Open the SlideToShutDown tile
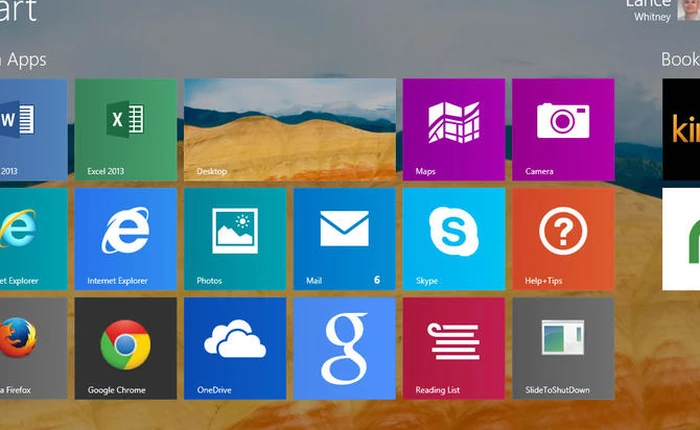This screenshot has height=430, width=700. click(x=563, y=348)
